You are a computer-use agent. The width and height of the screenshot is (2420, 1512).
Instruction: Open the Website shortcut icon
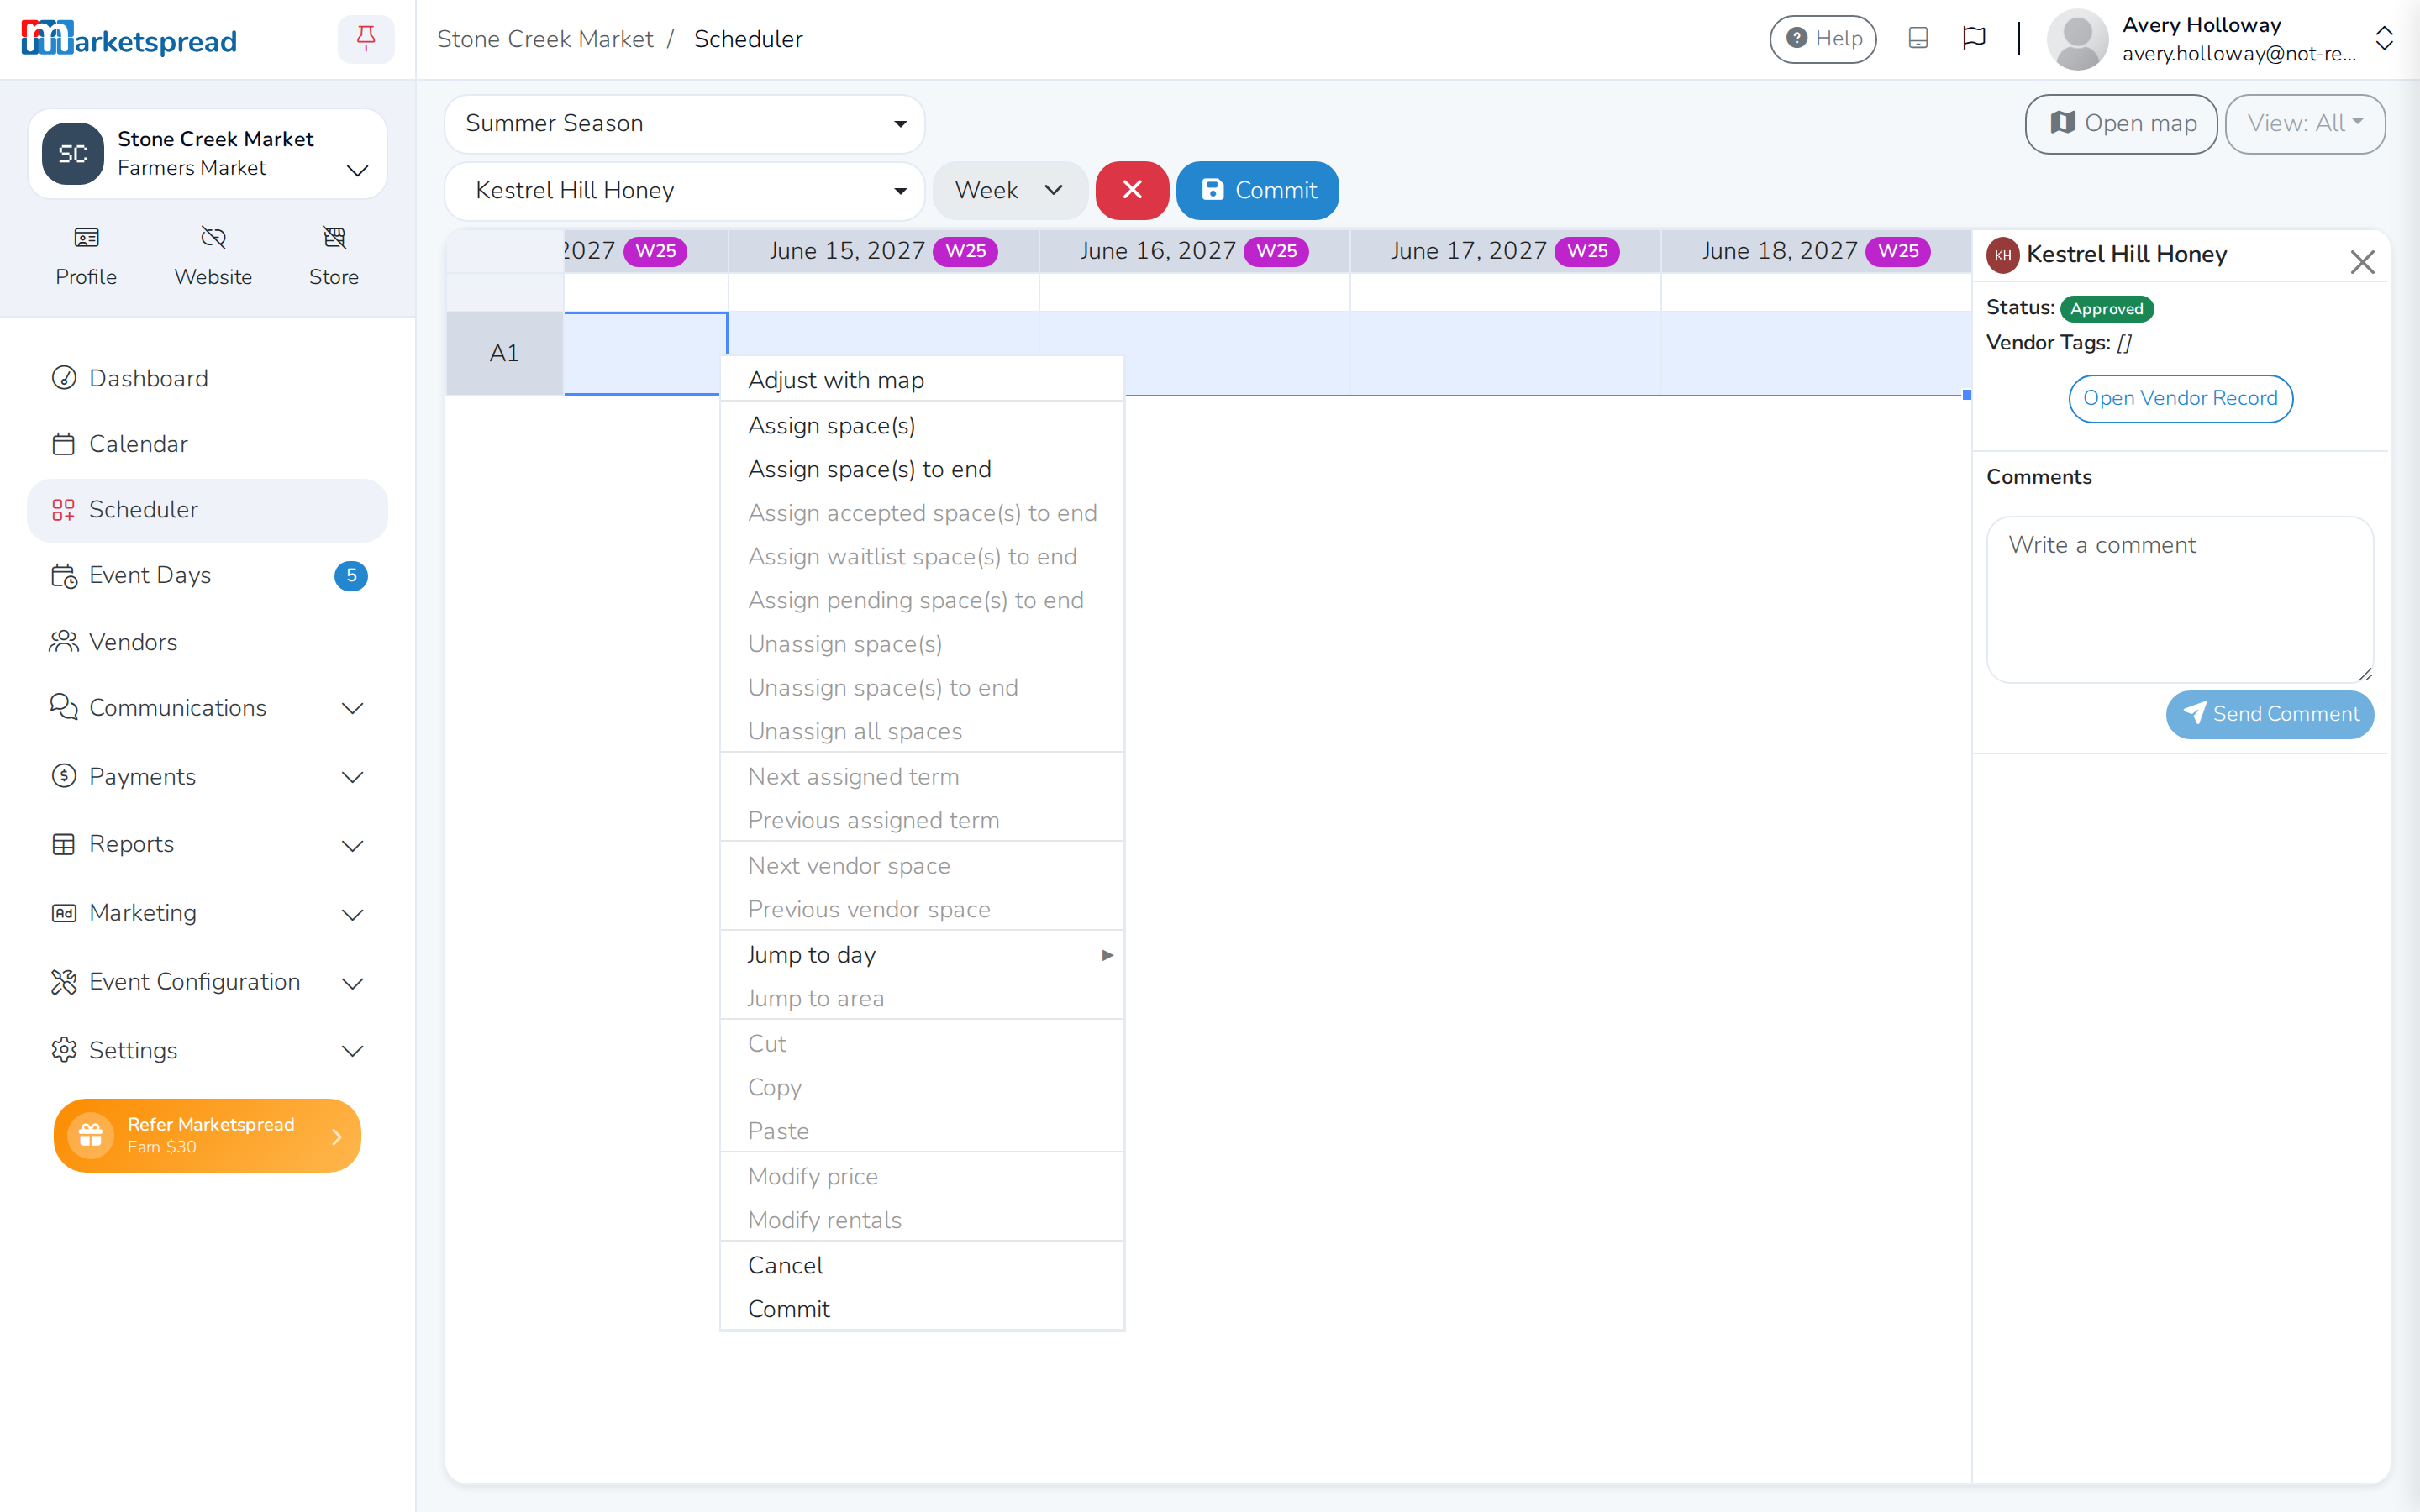(x=213, y=256)
